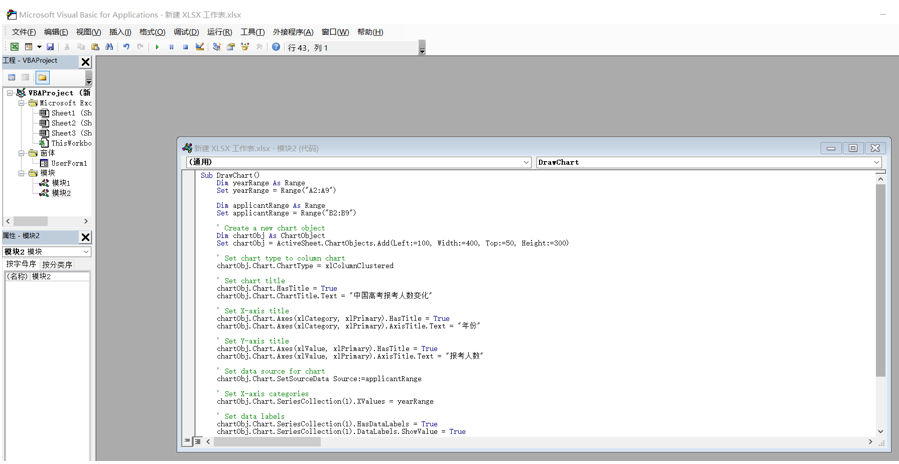Collapse the 模块 folder node
The height and width of the screenshot is (464, 899).
coord(21,173)
